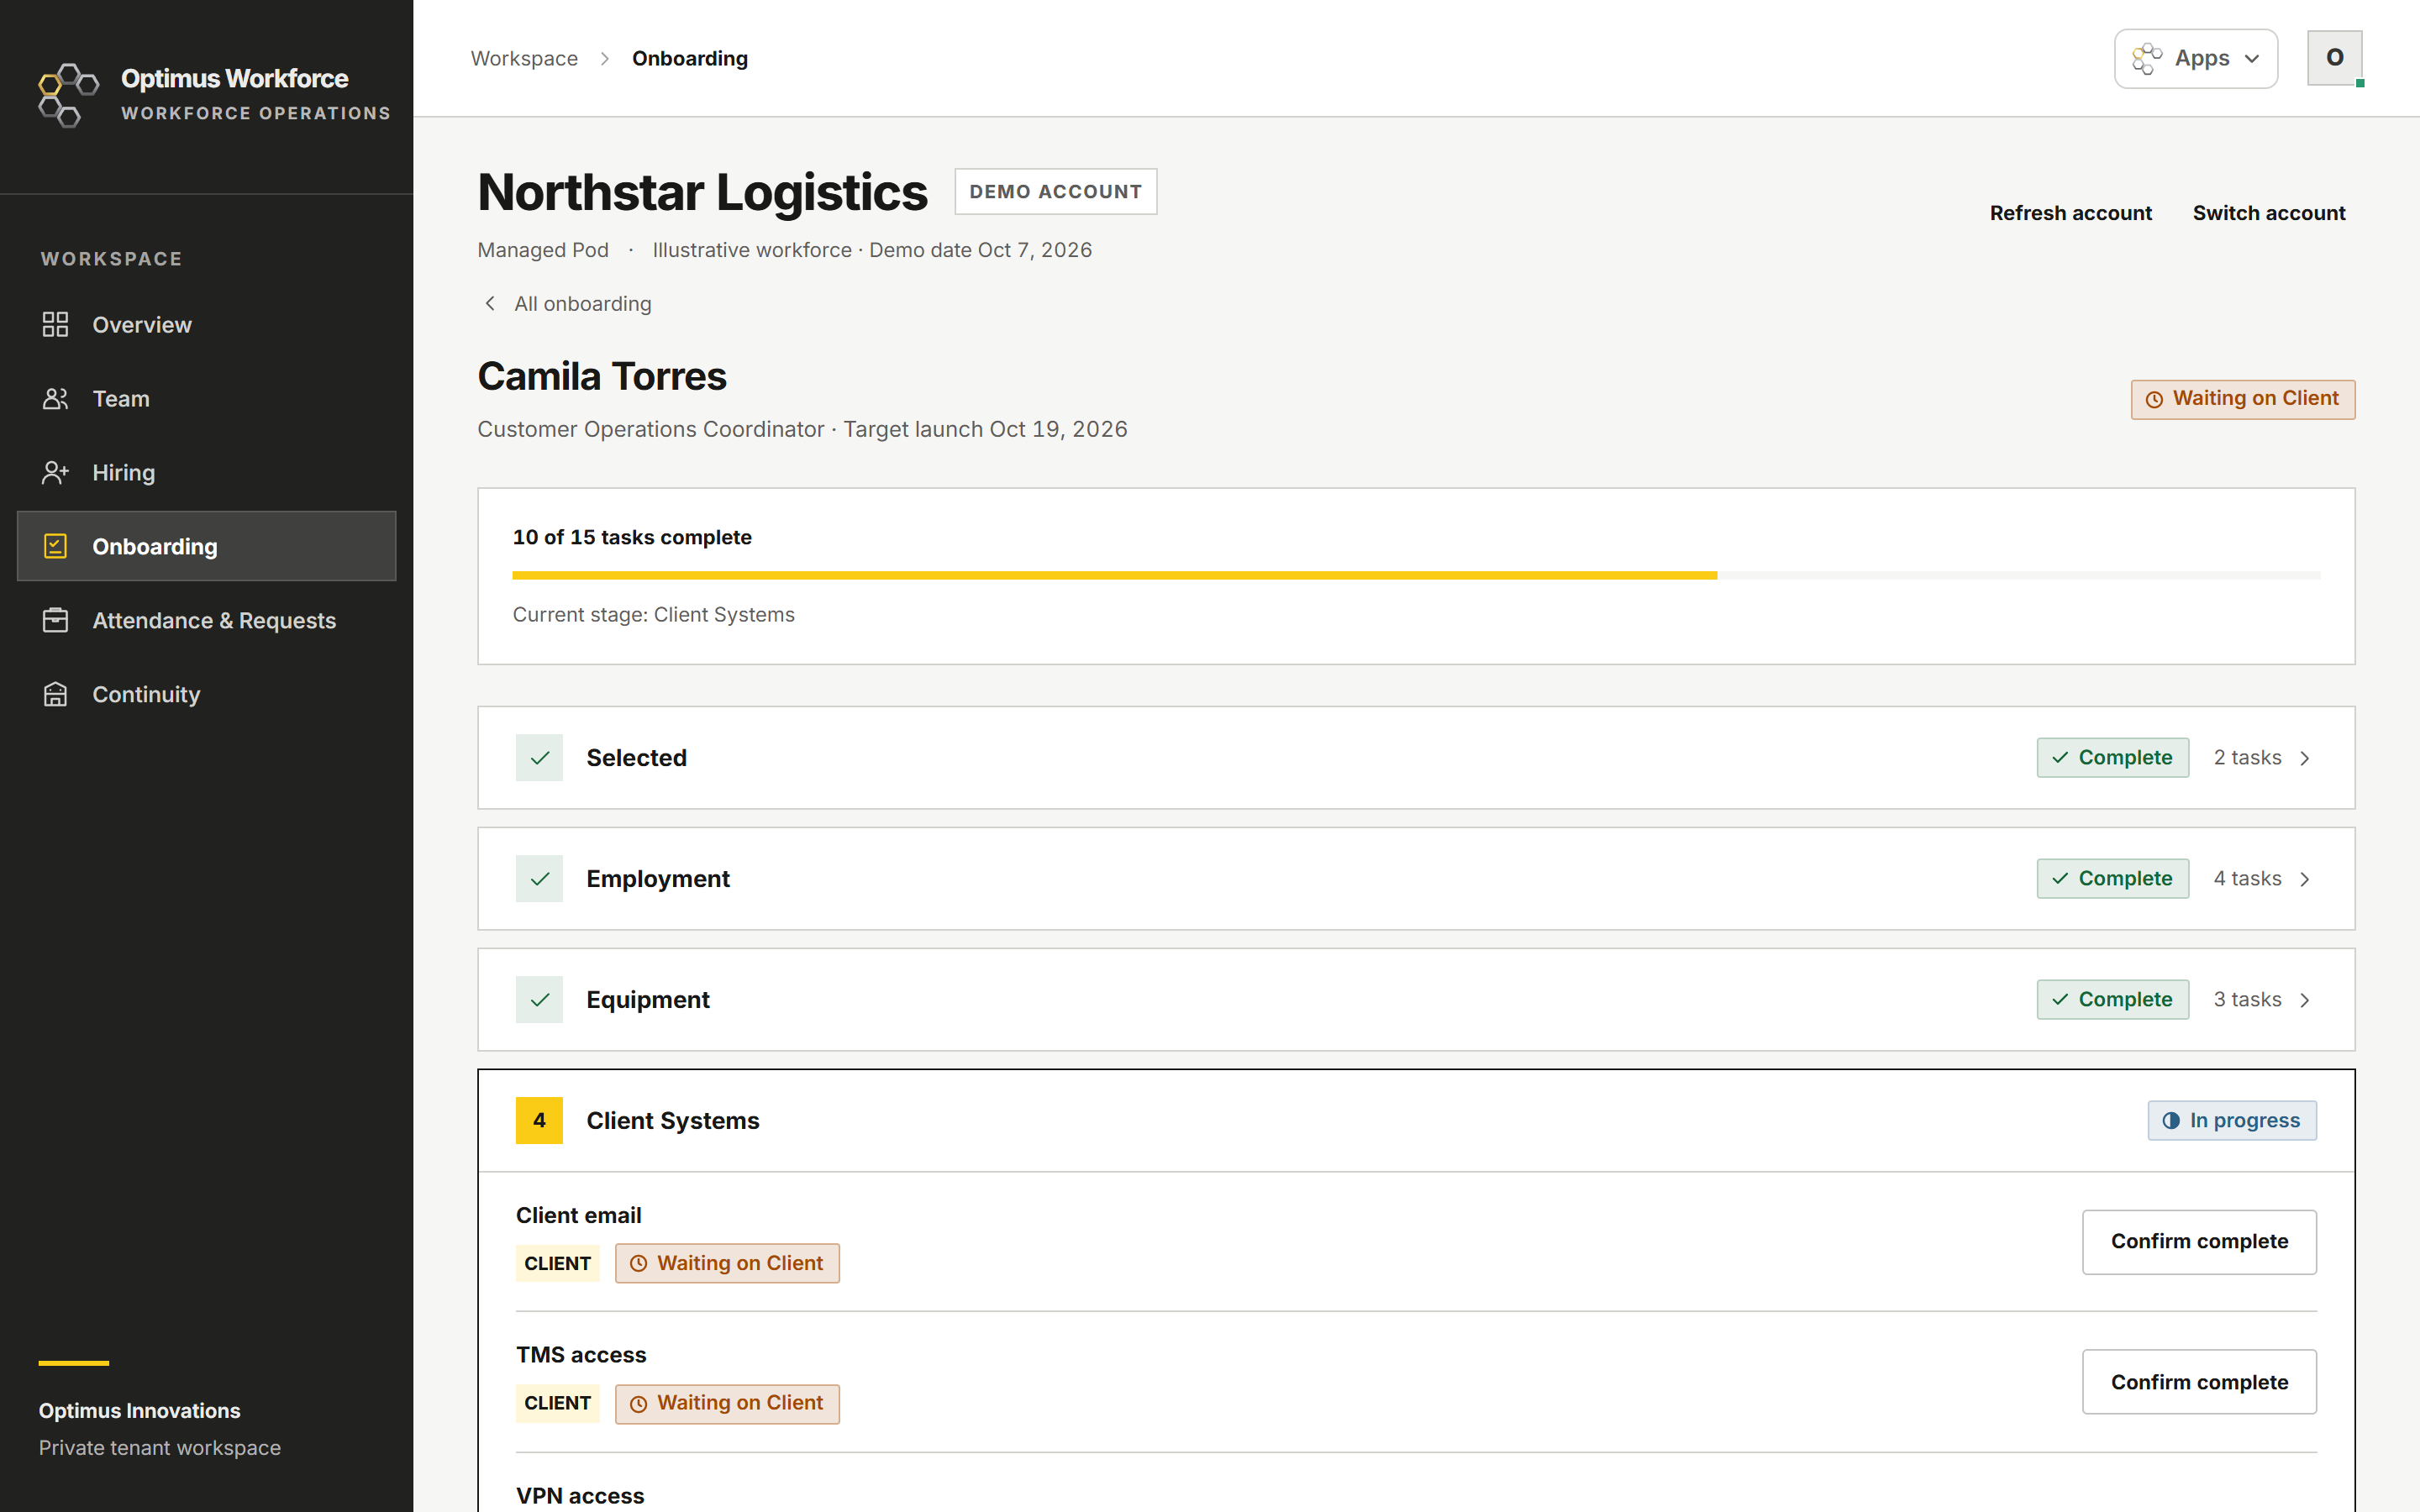Click the Onboarding checklist icon
This screenshot has width=2420, height=1512.
[55, 546]
